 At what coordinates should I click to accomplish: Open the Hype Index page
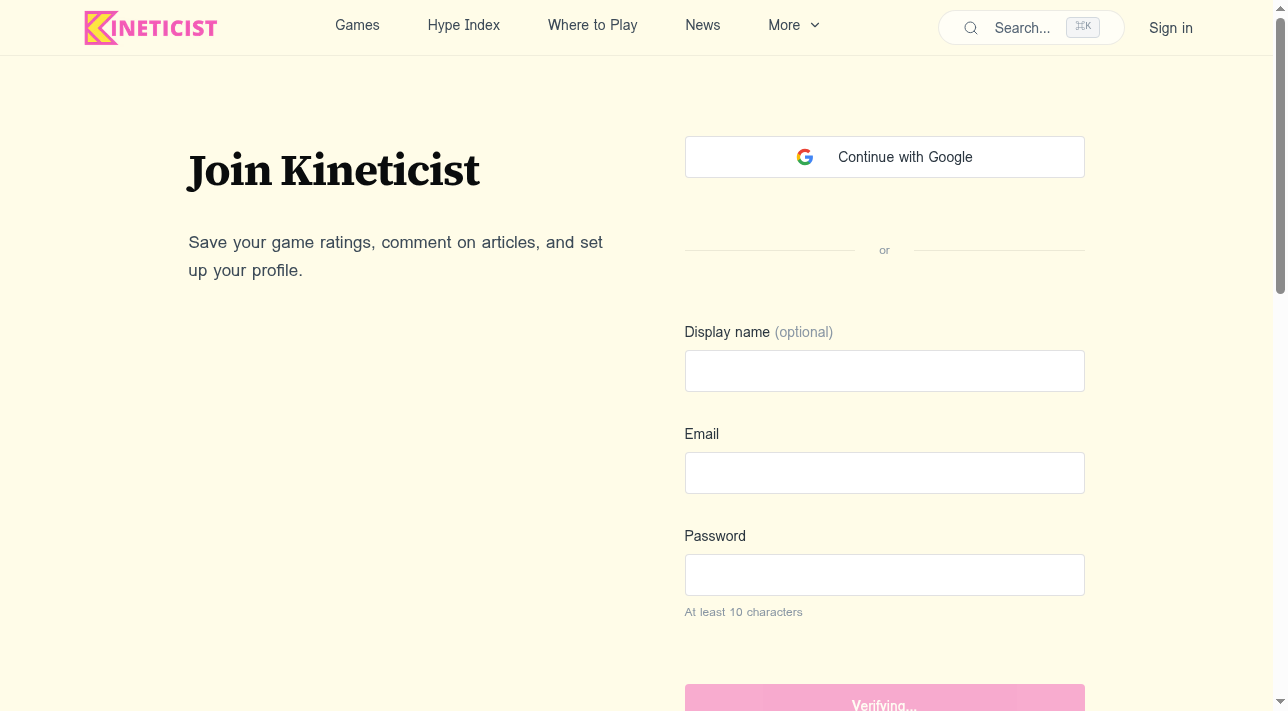click(x=464, y=25)
